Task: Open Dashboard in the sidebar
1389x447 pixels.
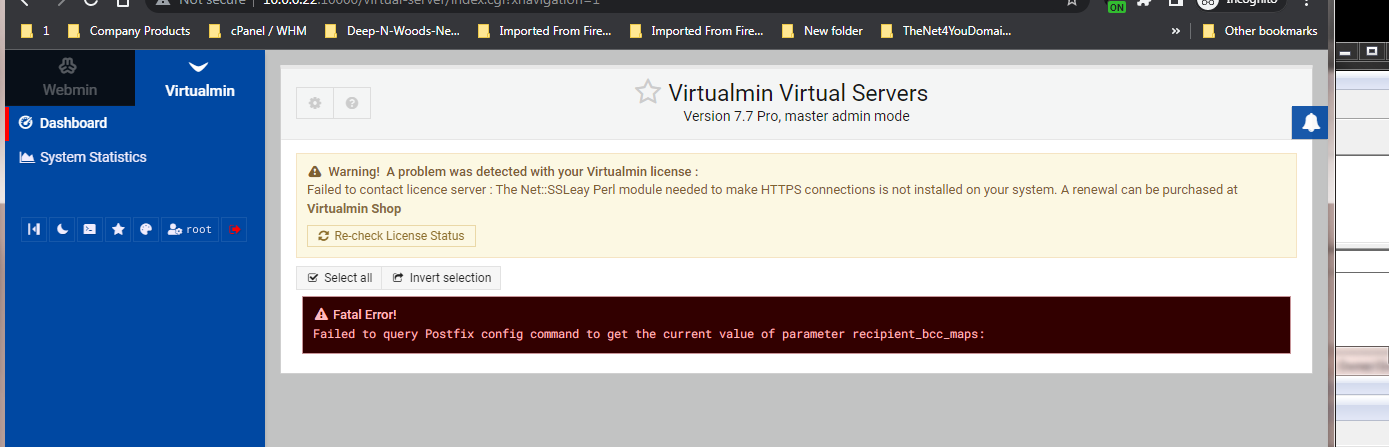Action: [x=73, y=123]
